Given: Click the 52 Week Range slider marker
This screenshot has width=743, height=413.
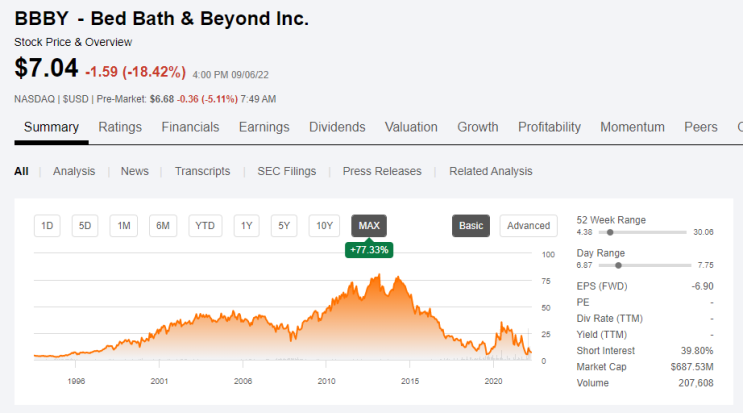Looking at the screenshot, I should coord(610,233).
